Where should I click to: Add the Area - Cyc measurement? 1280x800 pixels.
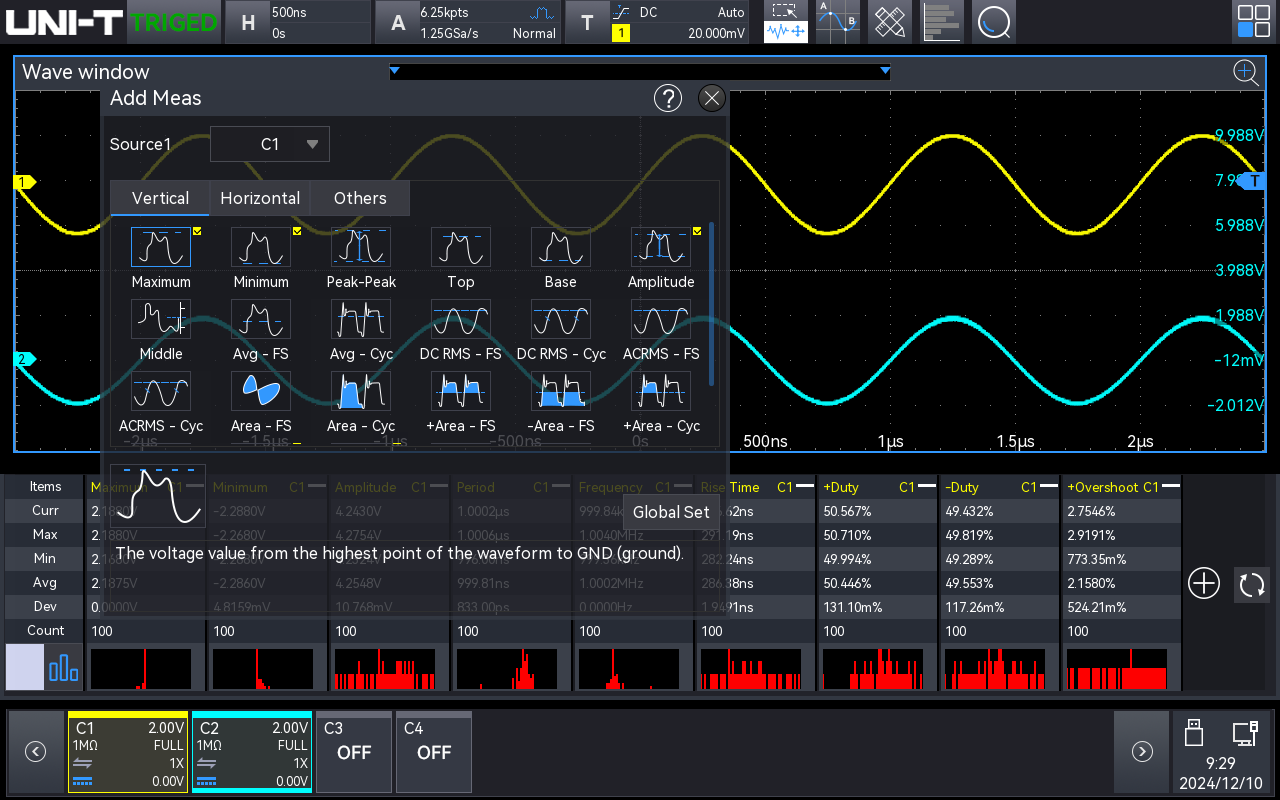(361, 391)
